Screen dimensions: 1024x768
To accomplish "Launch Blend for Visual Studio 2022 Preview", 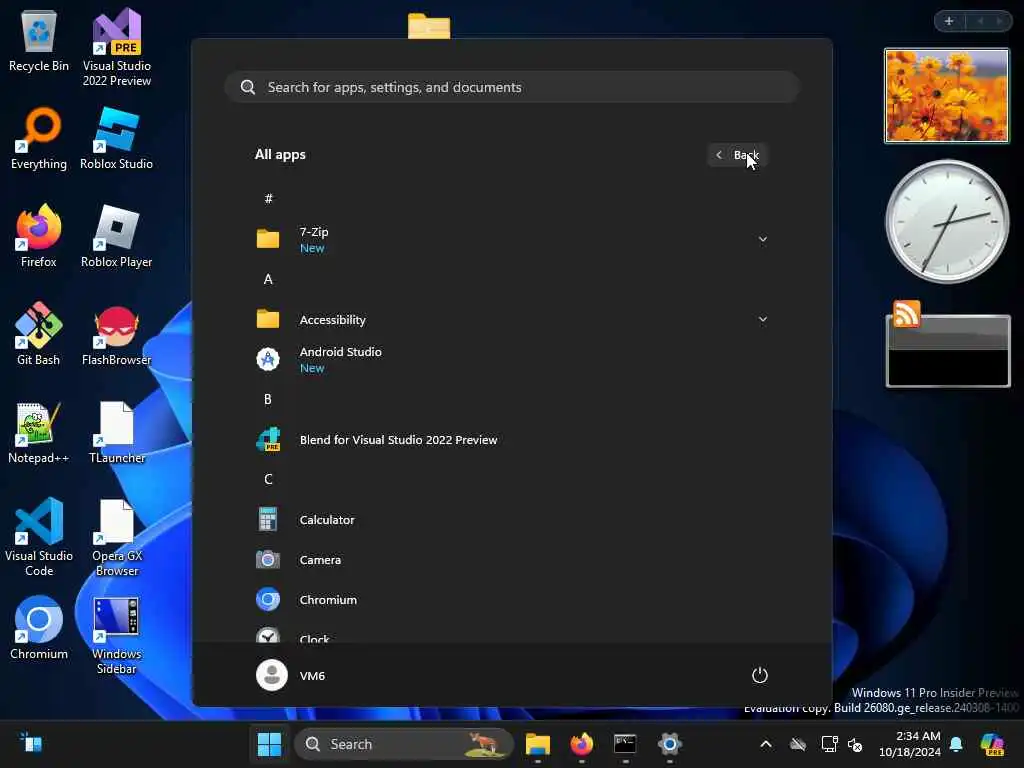I will pyautogui.click(x=513, y=440).
